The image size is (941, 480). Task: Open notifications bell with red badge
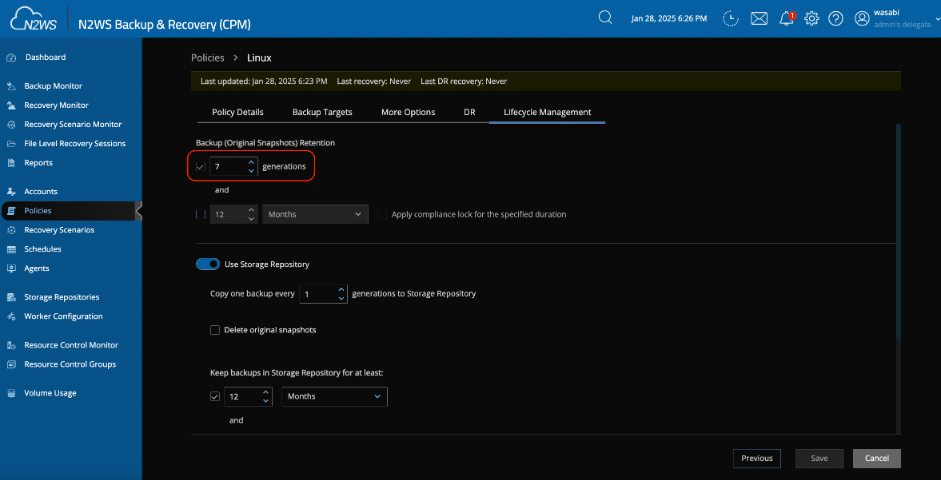click(x=786, y=18)
